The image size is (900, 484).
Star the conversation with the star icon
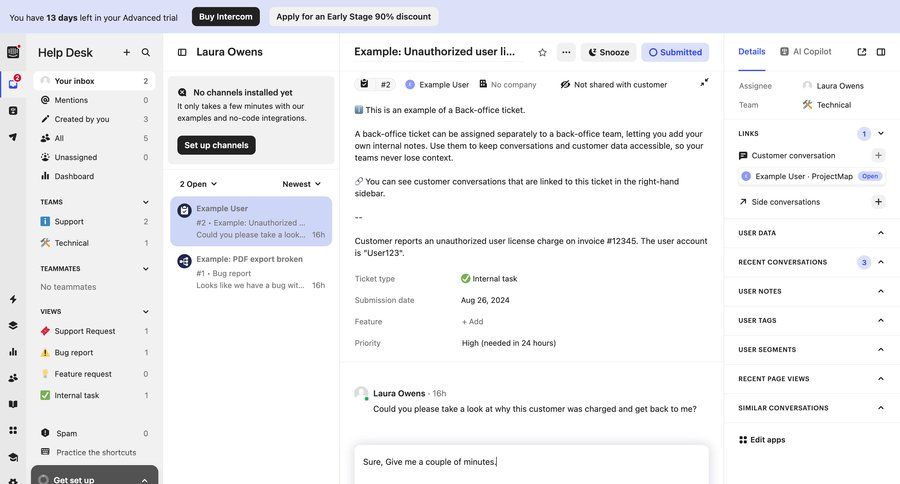tap(542, 52)
